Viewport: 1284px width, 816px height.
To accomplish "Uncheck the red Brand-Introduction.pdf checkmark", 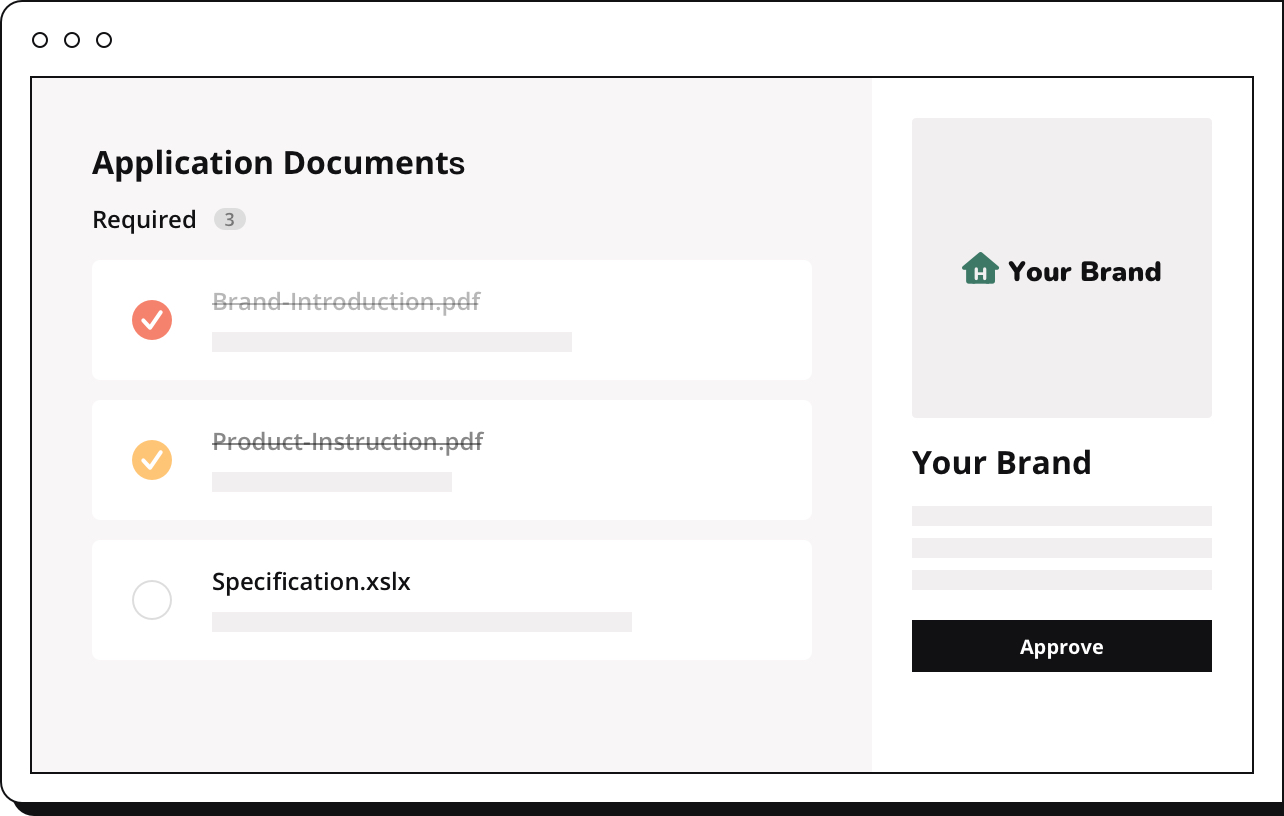I will pos(152,320).
